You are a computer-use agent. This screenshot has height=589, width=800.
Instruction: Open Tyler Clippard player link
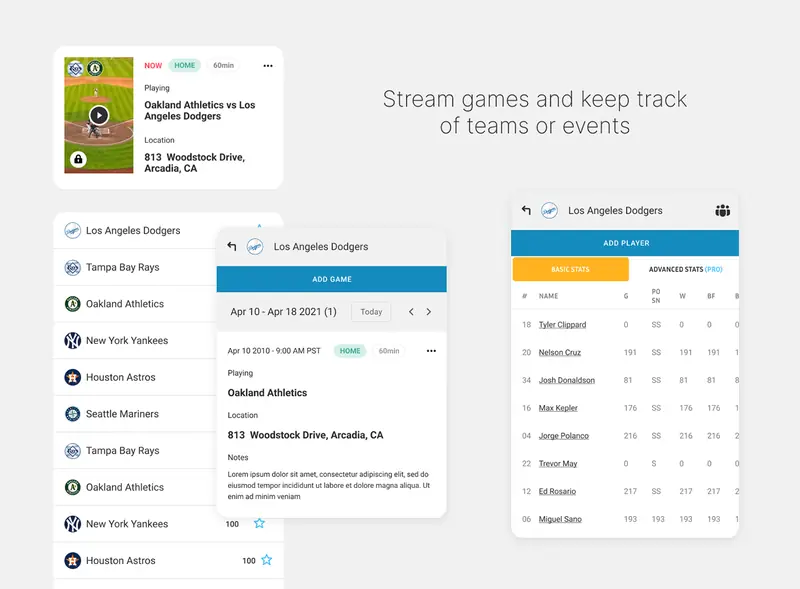pos(562,325)
